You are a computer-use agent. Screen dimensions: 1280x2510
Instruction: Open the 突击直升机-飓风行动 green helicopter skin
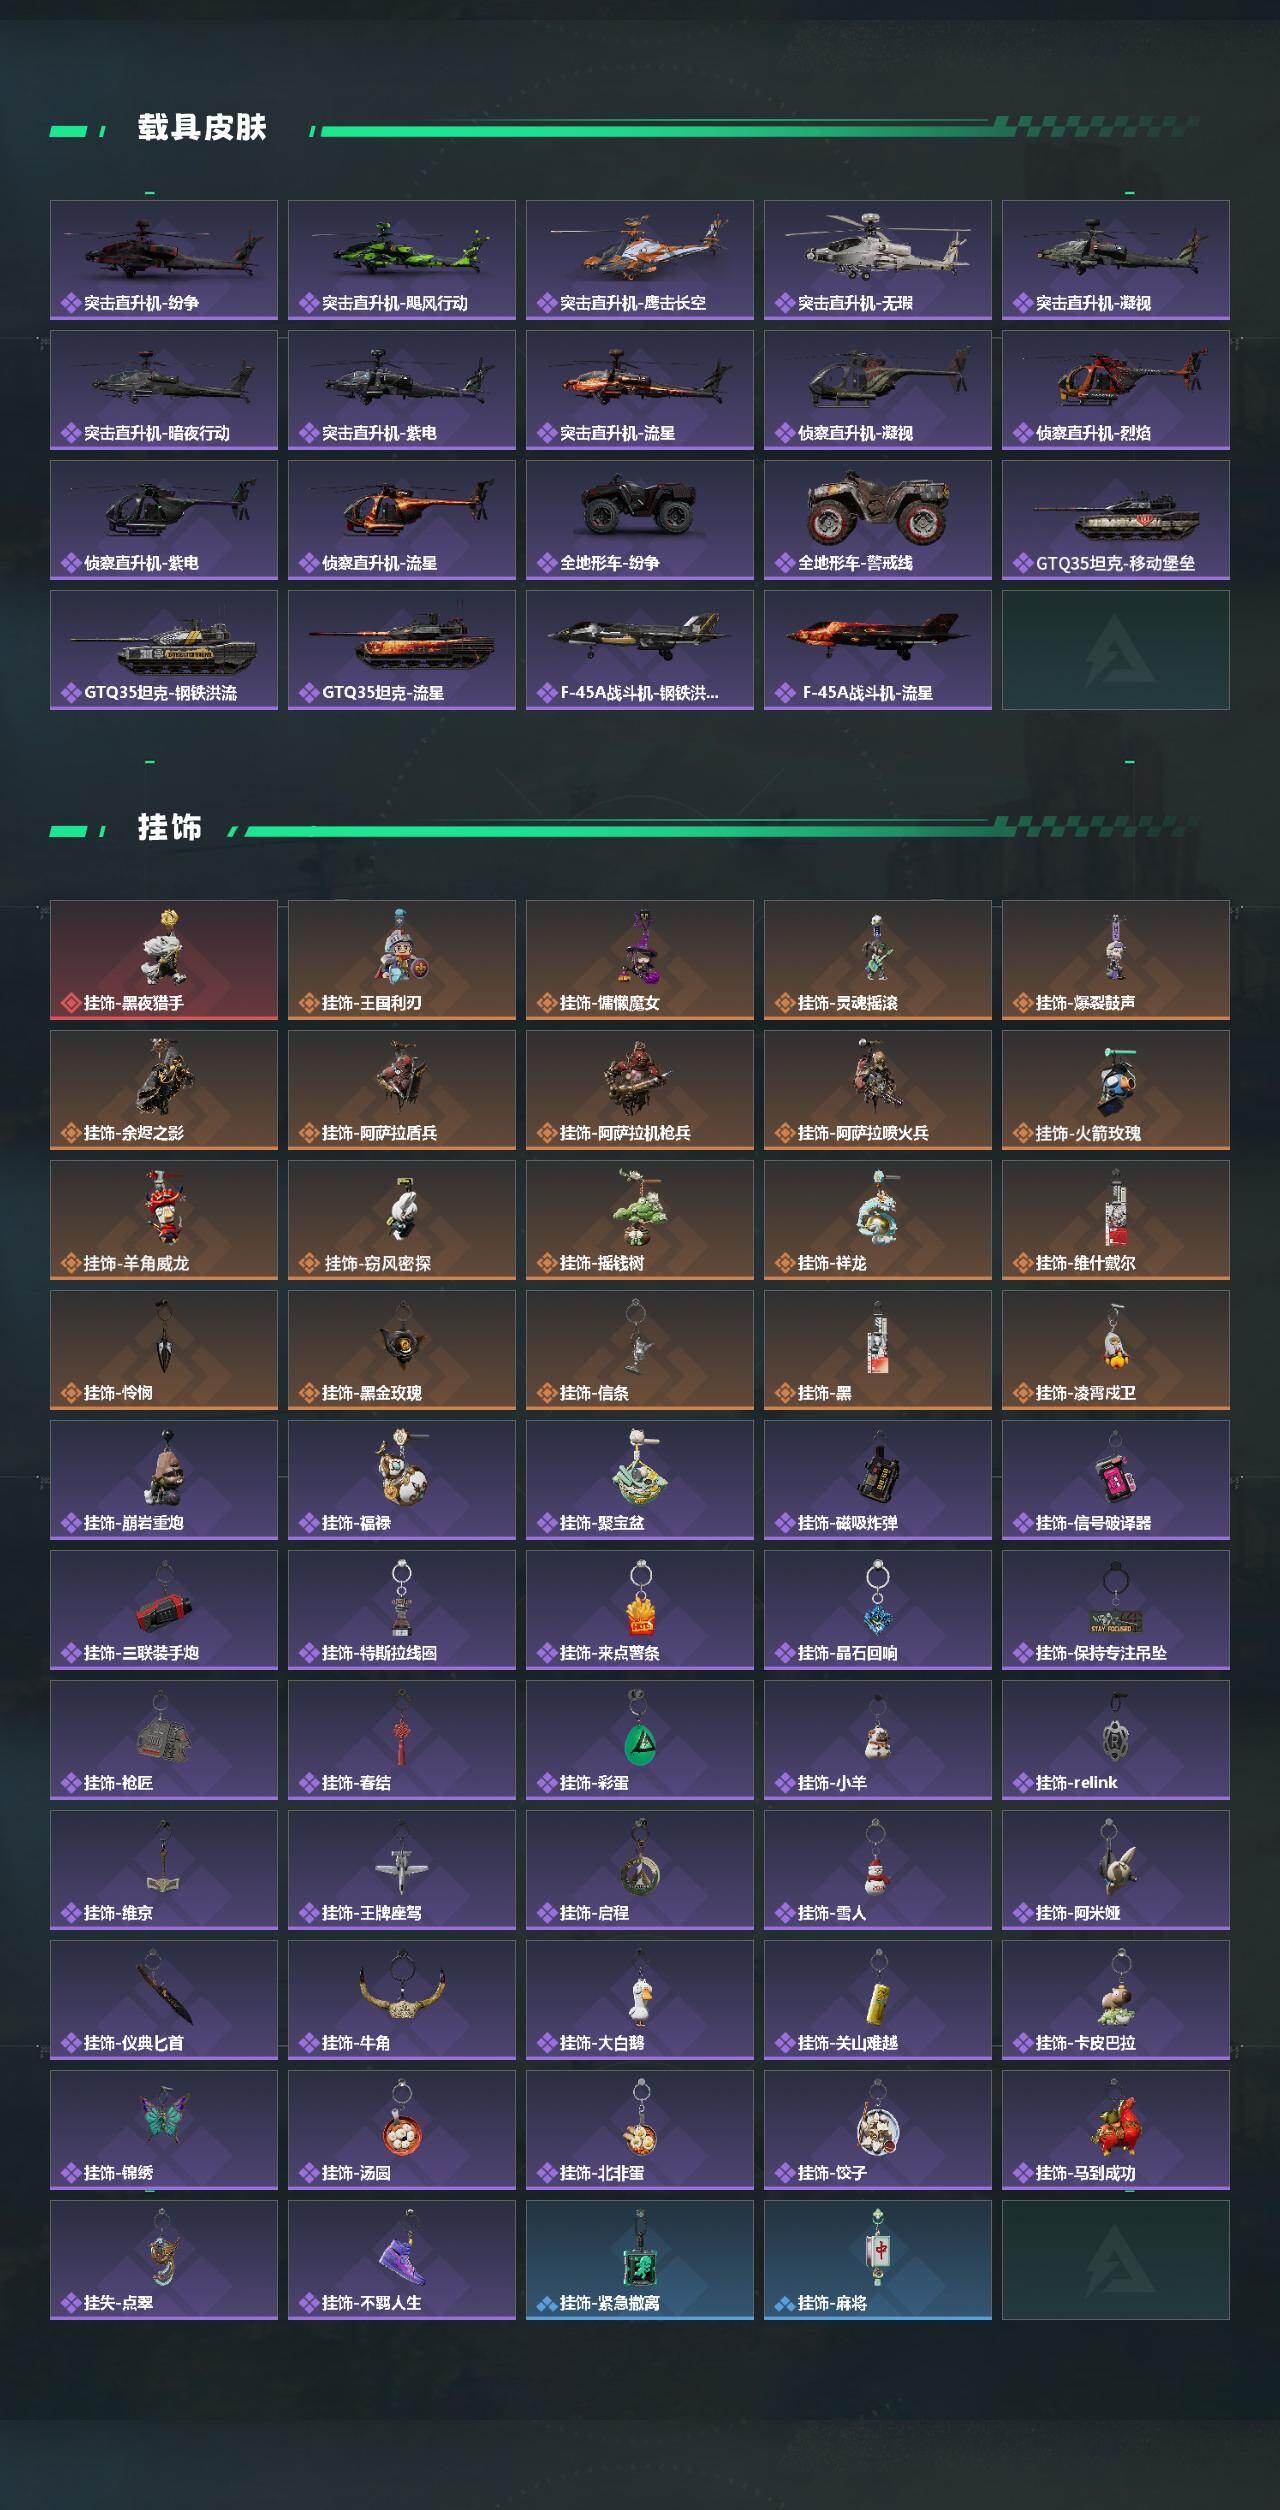pos(402,260)
